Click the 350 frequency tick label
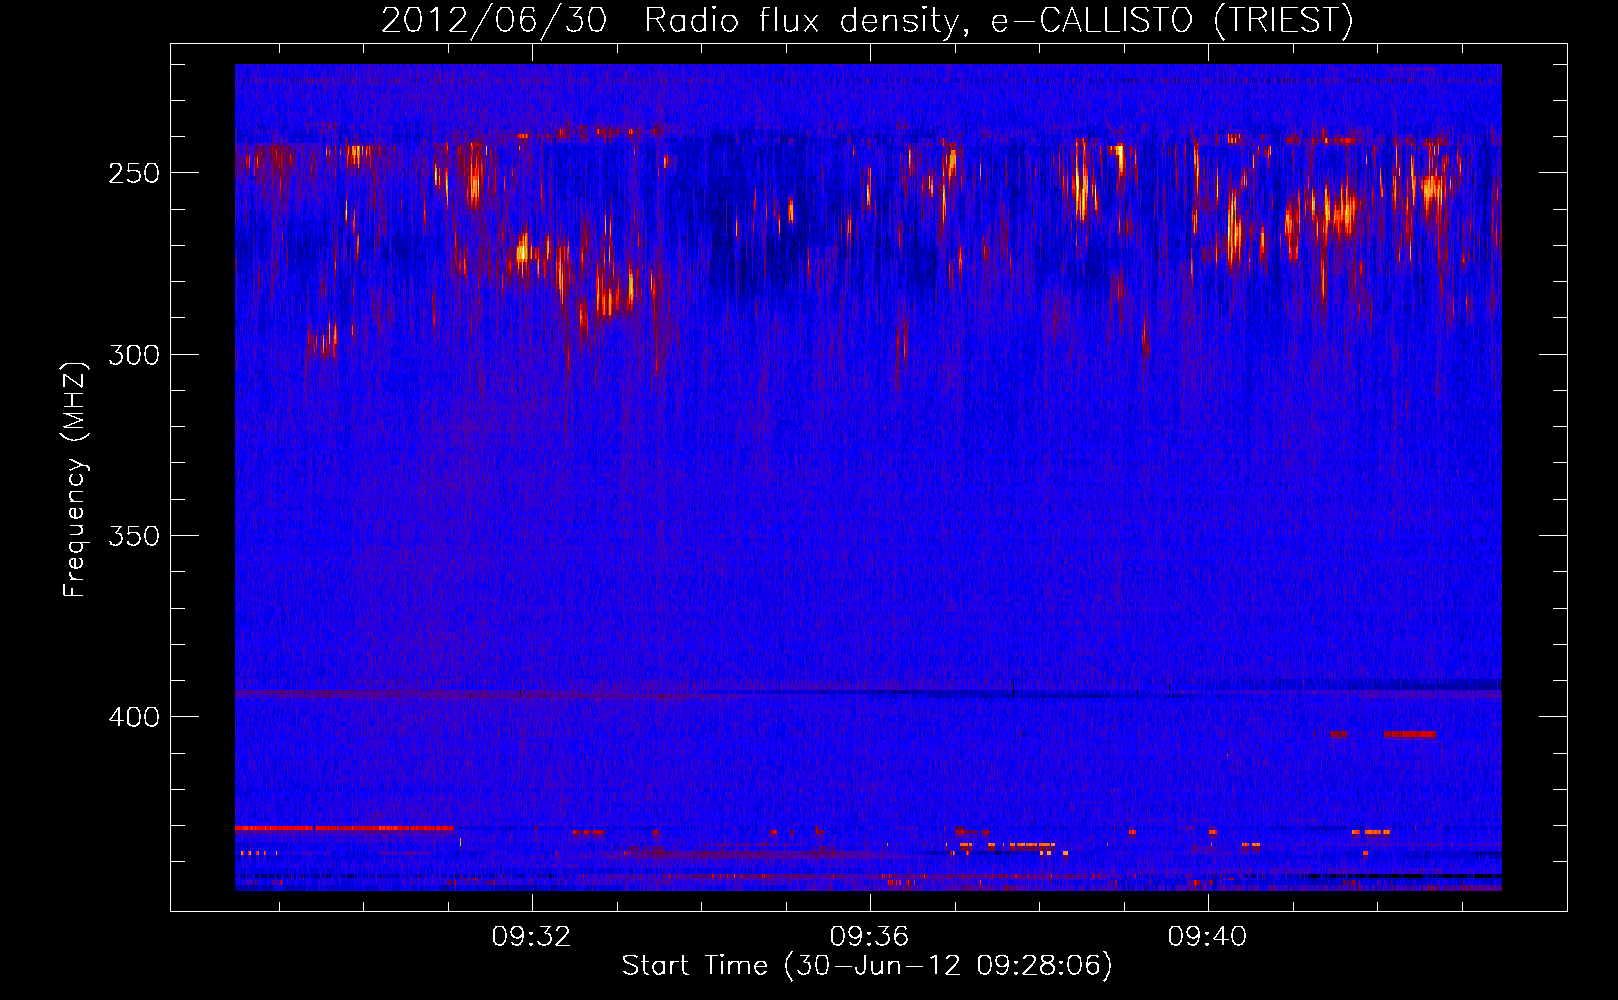 pos(134,536)
